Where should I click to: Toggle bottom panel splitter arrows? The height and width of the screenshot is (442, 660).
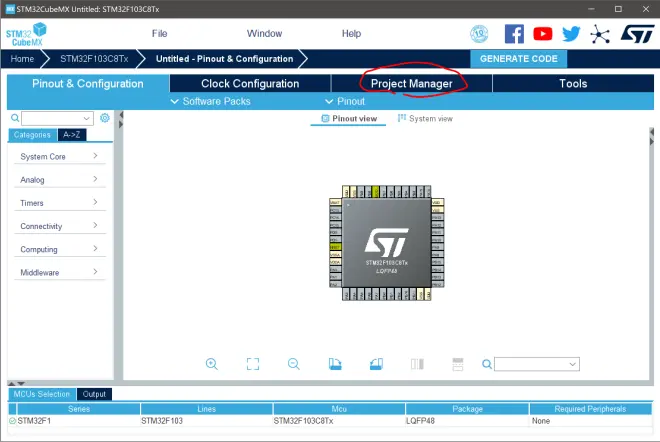coord(16,383)
